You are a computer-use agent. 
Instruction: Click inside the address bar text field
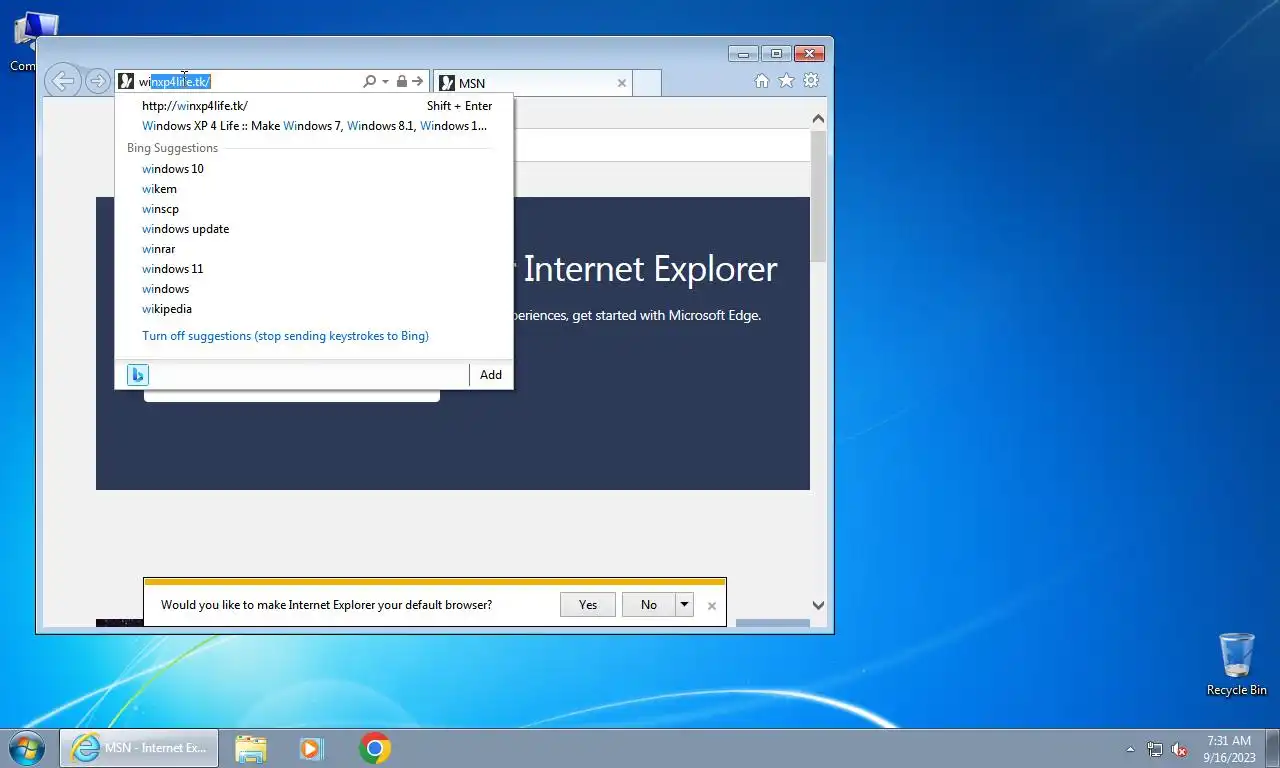(x=248, y=82)
